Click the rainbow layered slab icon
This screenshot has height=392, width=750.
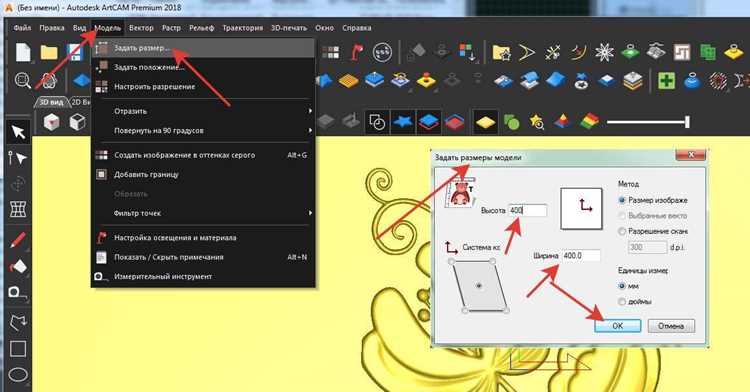589,121
